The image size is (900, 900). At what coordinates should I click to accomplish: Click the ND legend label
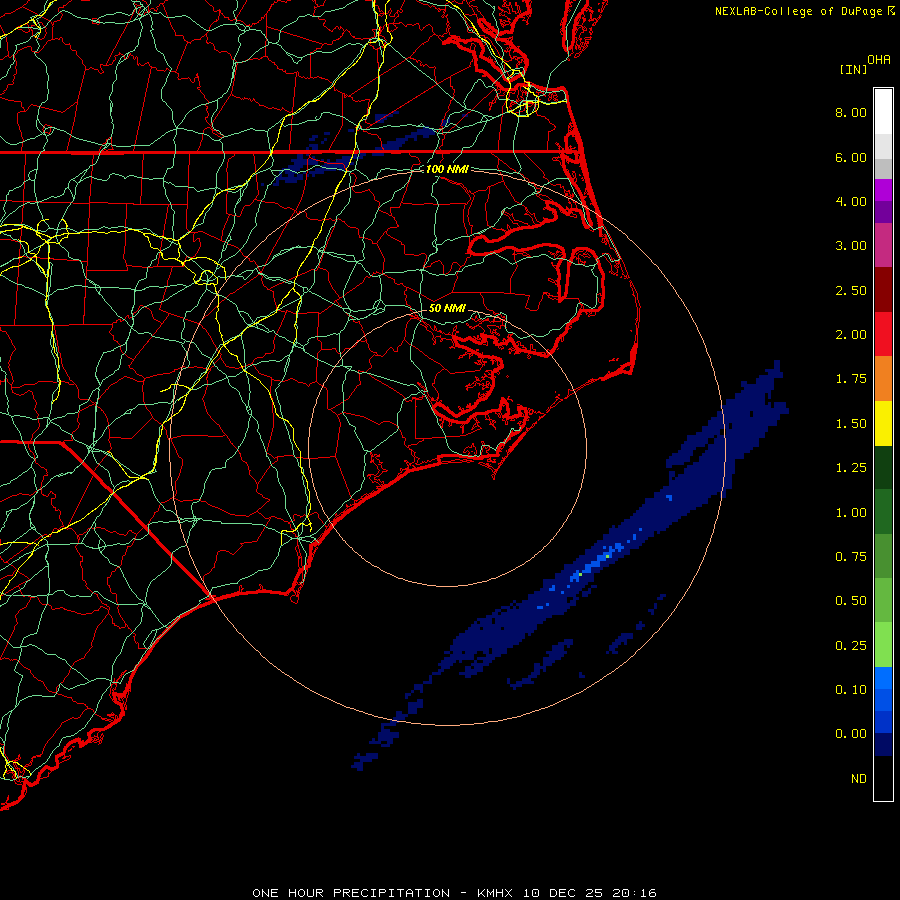[859, 779]
